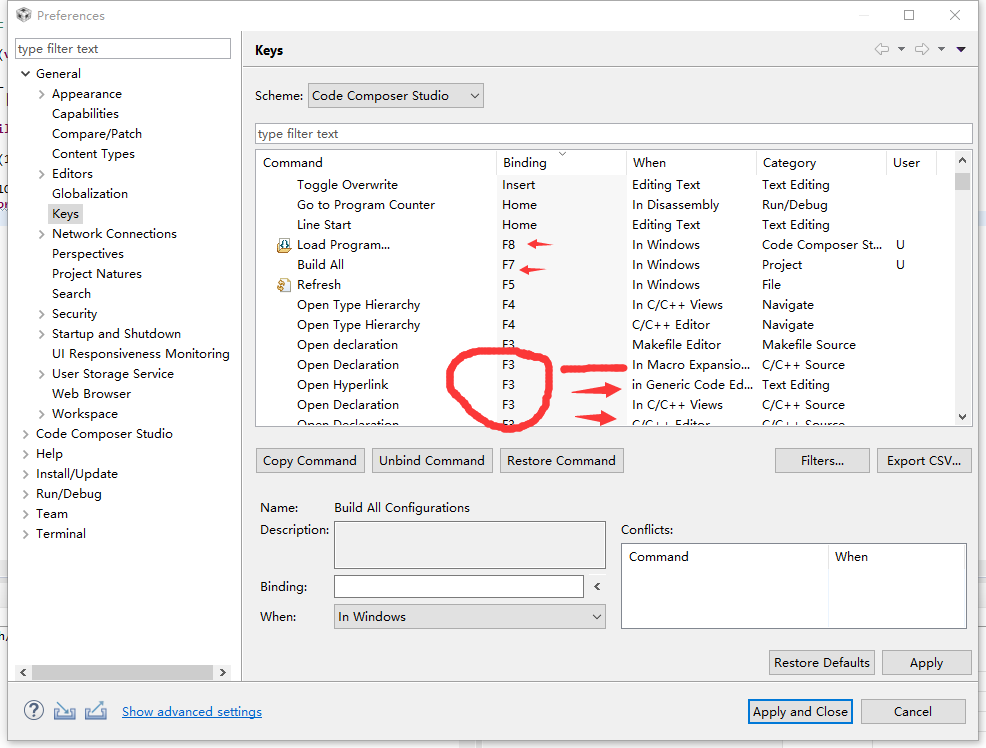This screenshot has height=748, width=986.
Task: Click the Refresh command icon
Action: (x=284, y=285)
